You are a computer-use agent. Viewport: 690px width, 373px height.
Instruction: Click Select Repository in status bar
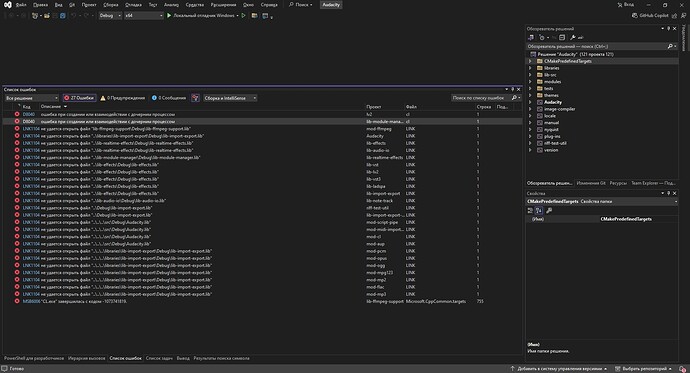point(644,369)
